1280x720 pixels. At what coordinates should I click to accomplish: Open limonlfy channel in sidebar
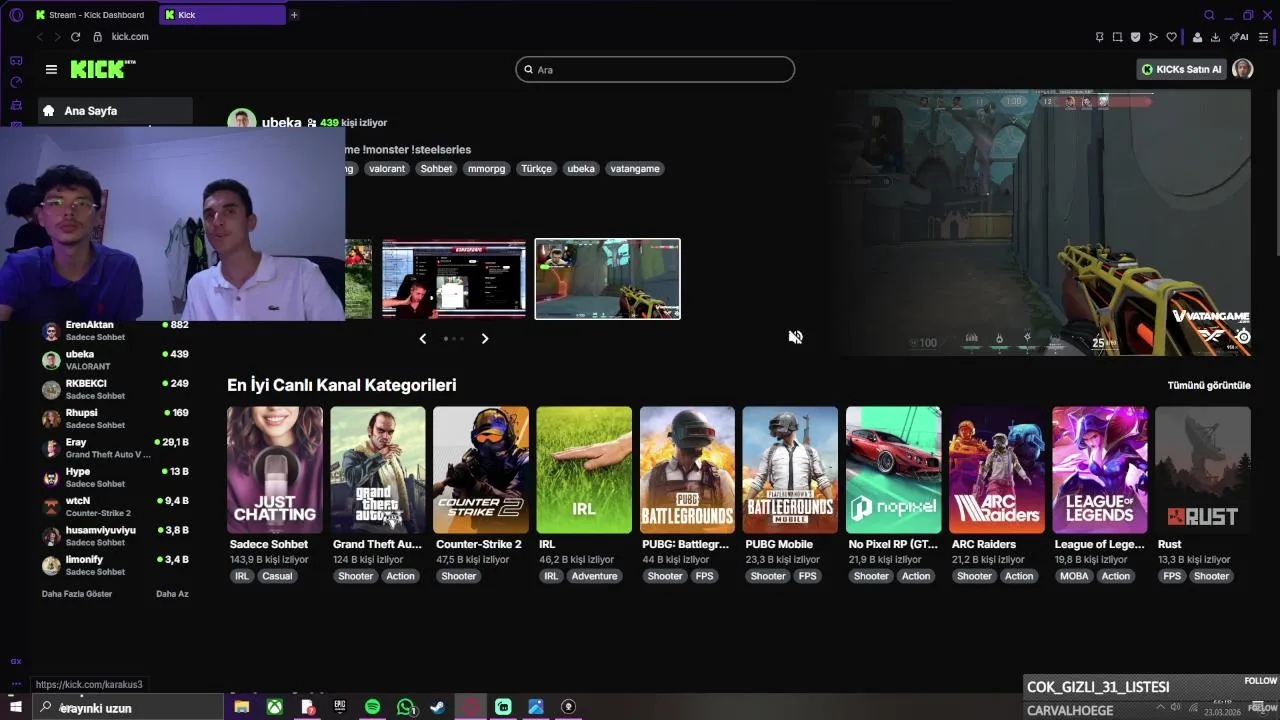coord(115,565)
